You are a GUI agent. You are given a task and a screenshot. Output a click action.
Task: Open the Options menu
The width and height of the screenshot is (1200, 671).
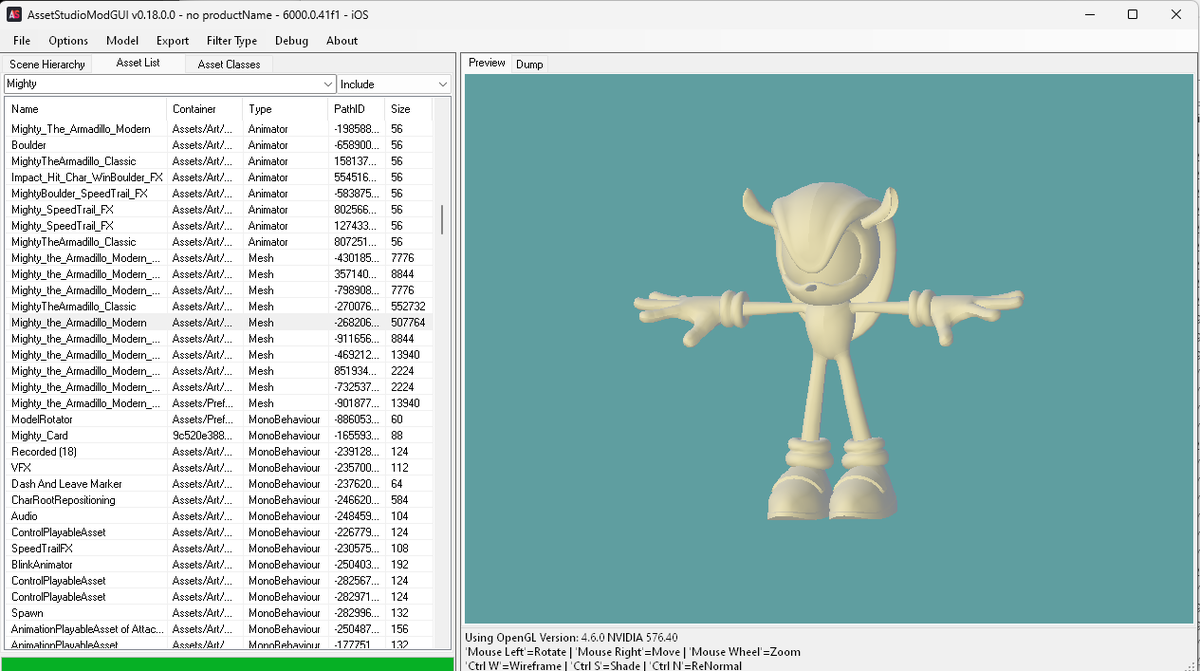68,40
